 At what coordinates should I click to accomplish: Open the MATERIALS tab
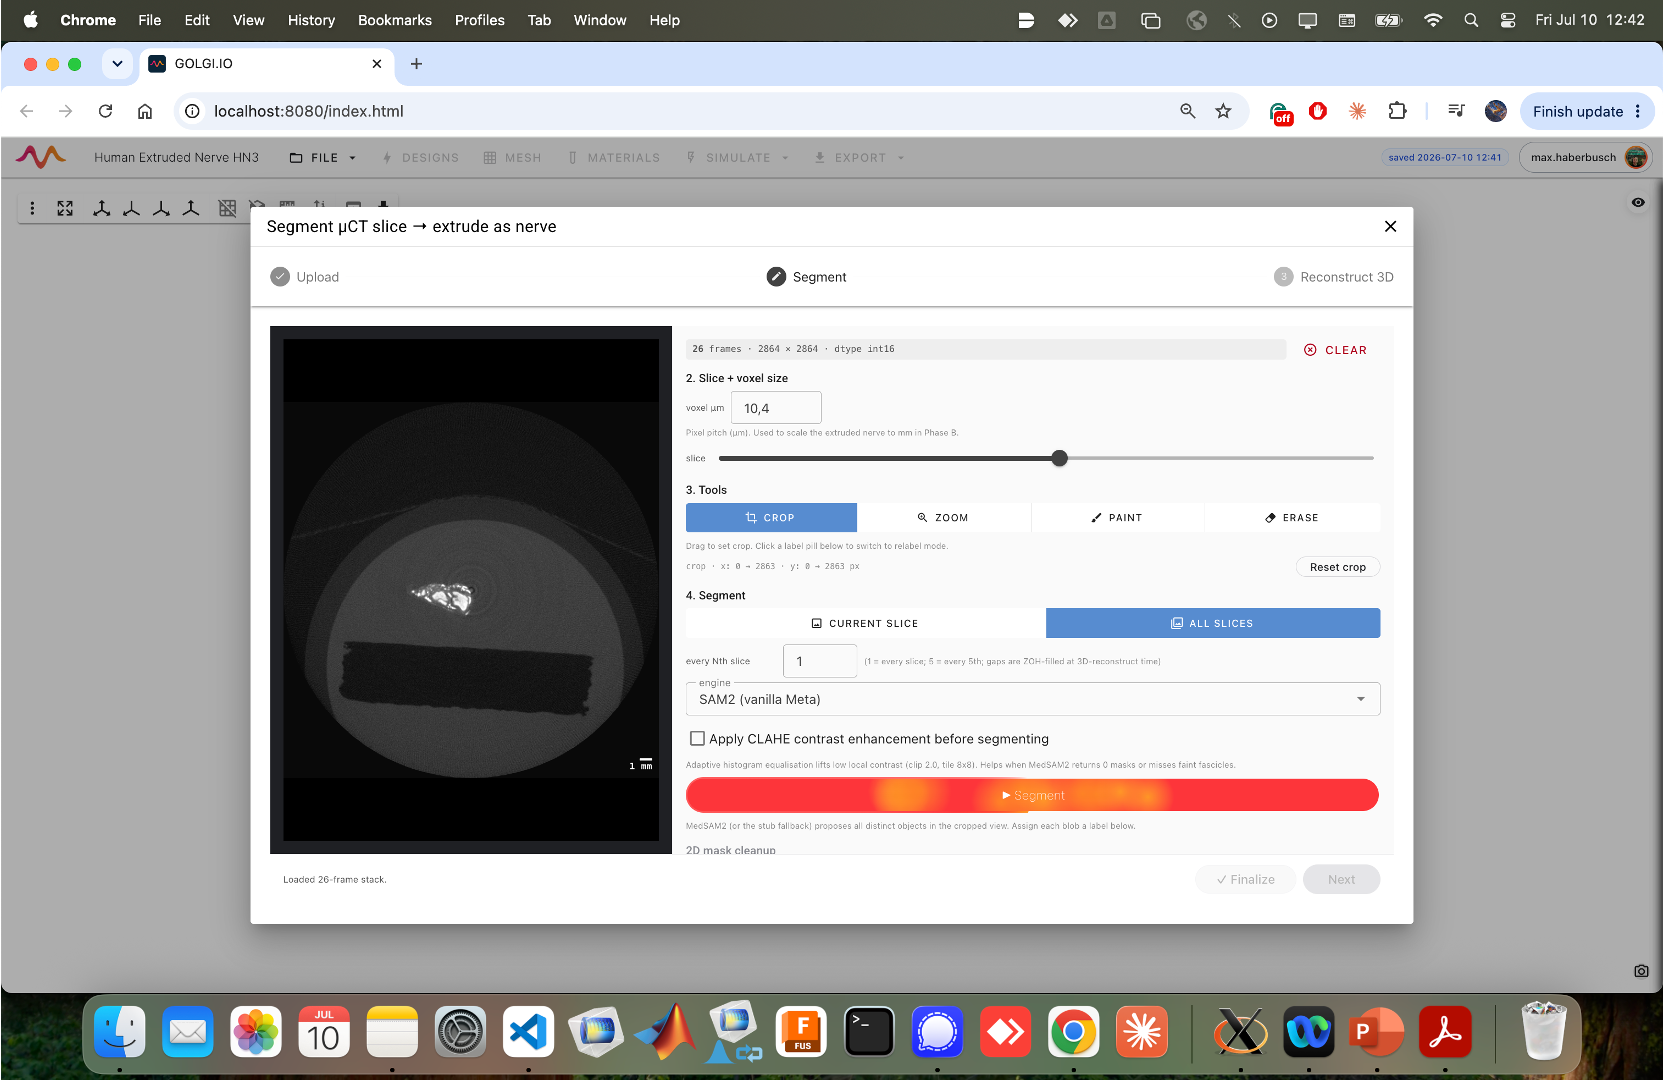(614, 158)
